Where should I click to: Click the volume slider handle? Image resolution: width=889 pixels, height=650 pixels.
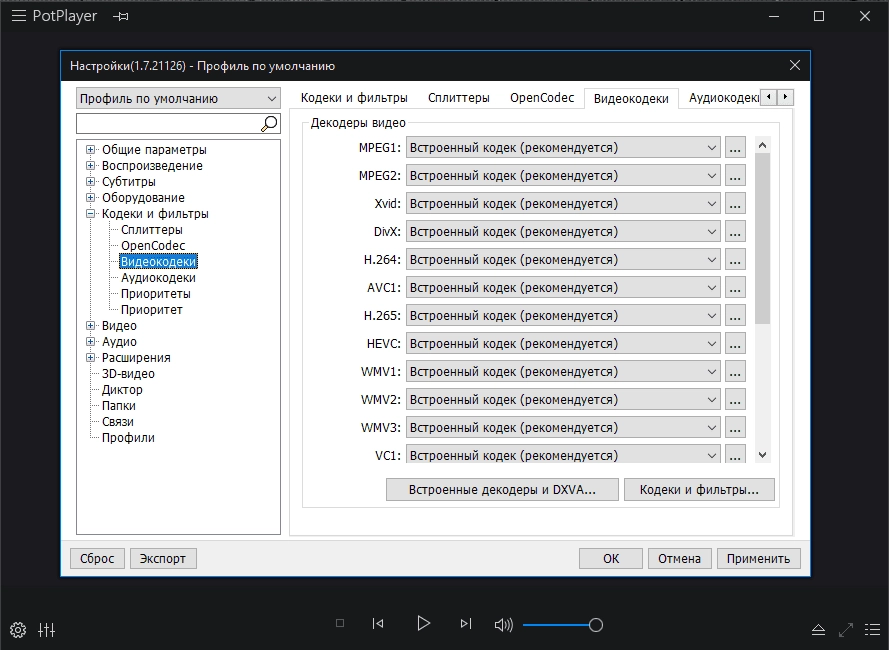coord(595,625)
